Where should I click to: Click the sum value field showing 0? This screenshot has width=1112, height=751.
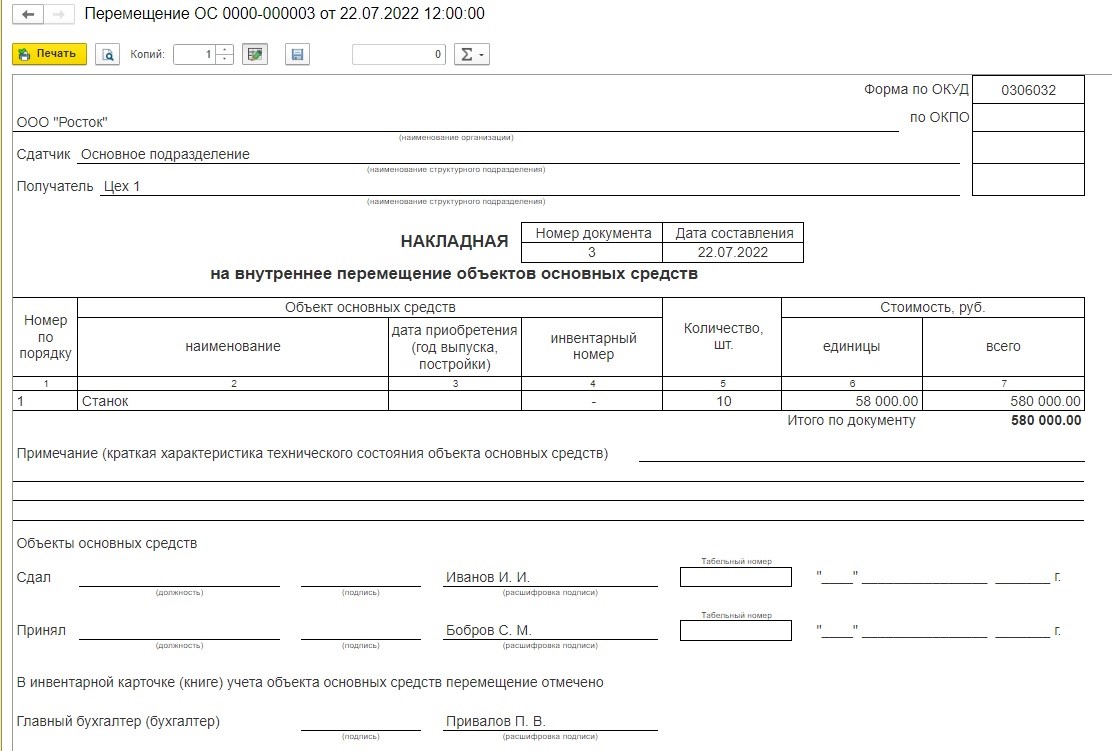point(398,54)
